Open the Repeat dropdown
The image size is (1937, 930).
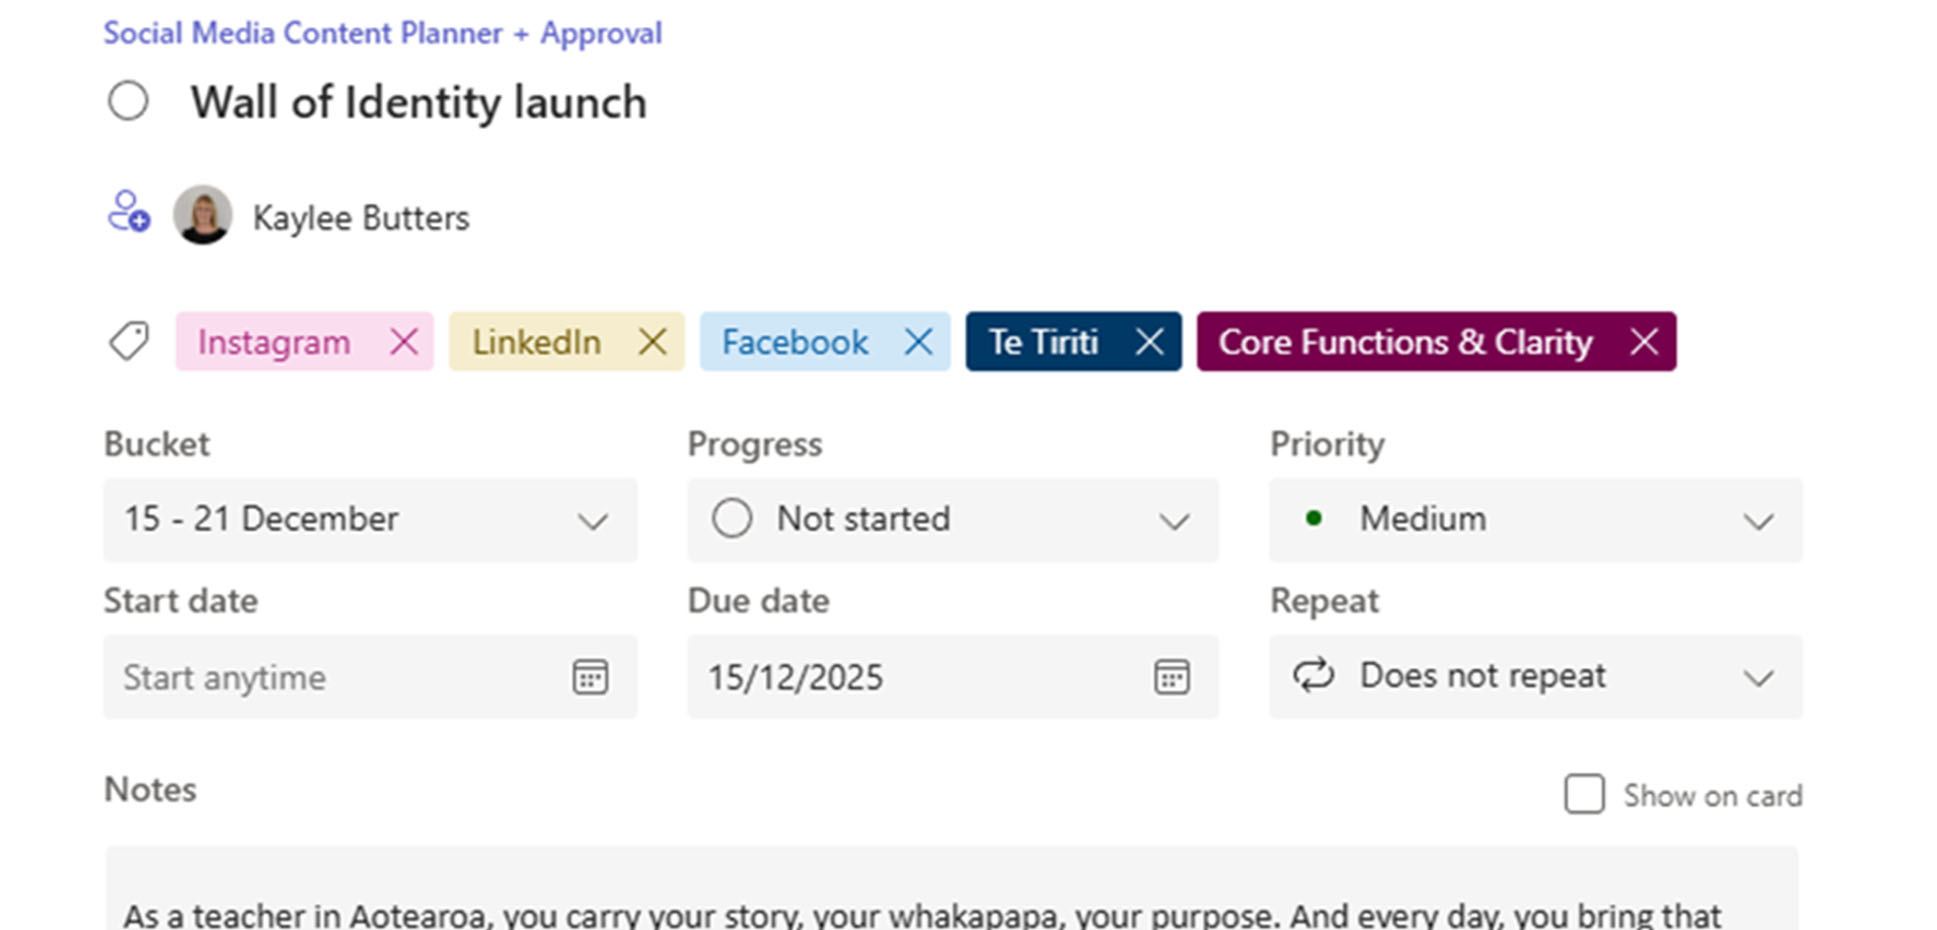click(x=1535, y=677)
